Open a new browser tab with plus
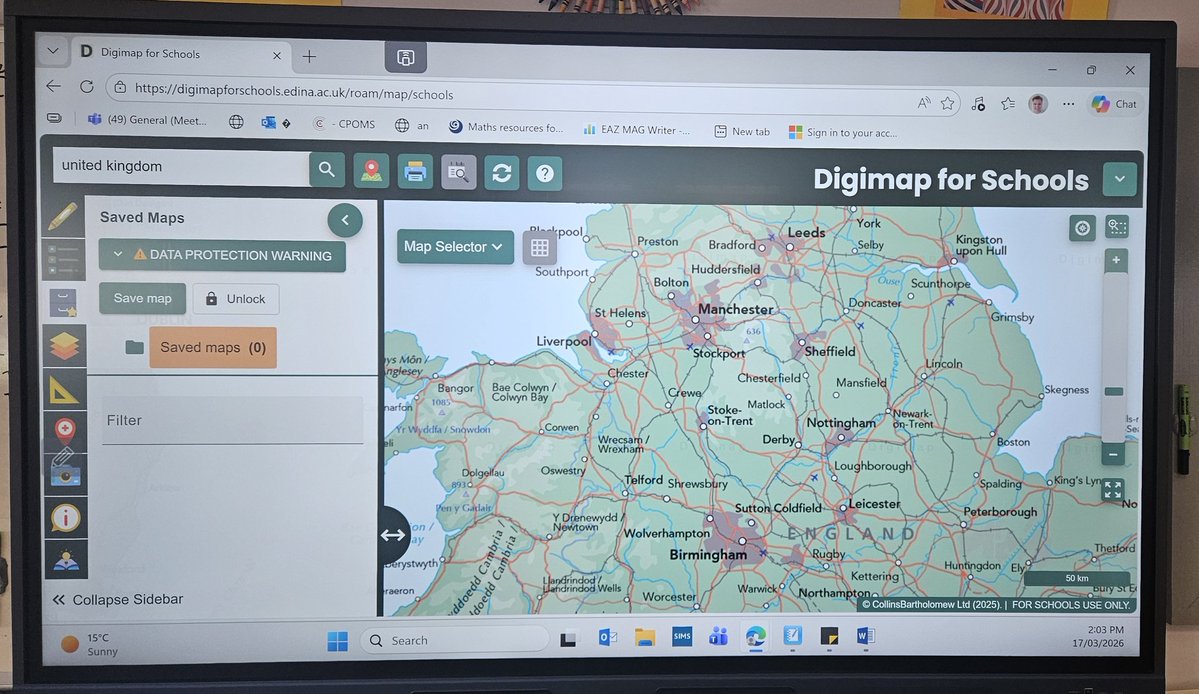 (x=310, y=56)
